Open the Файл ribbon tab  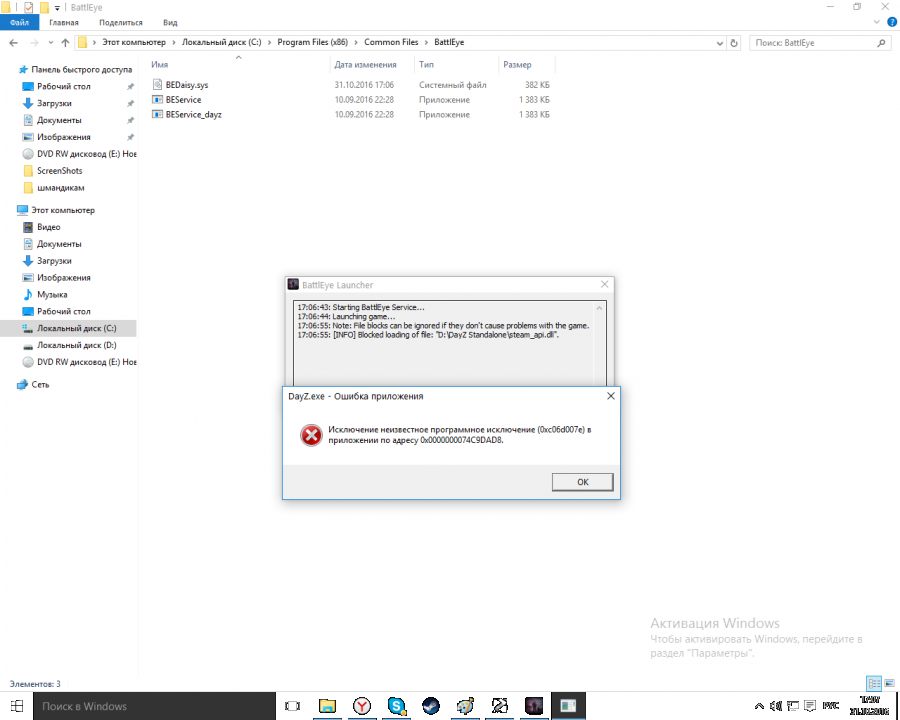click(19, 22)
